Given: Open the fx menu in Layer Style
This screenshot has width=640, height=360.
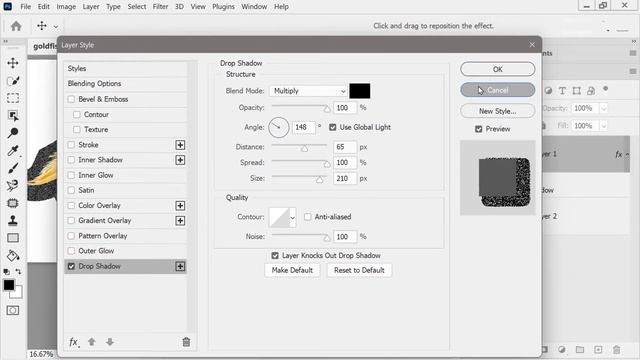Looking at the screenshot, I should click(74, 342).
